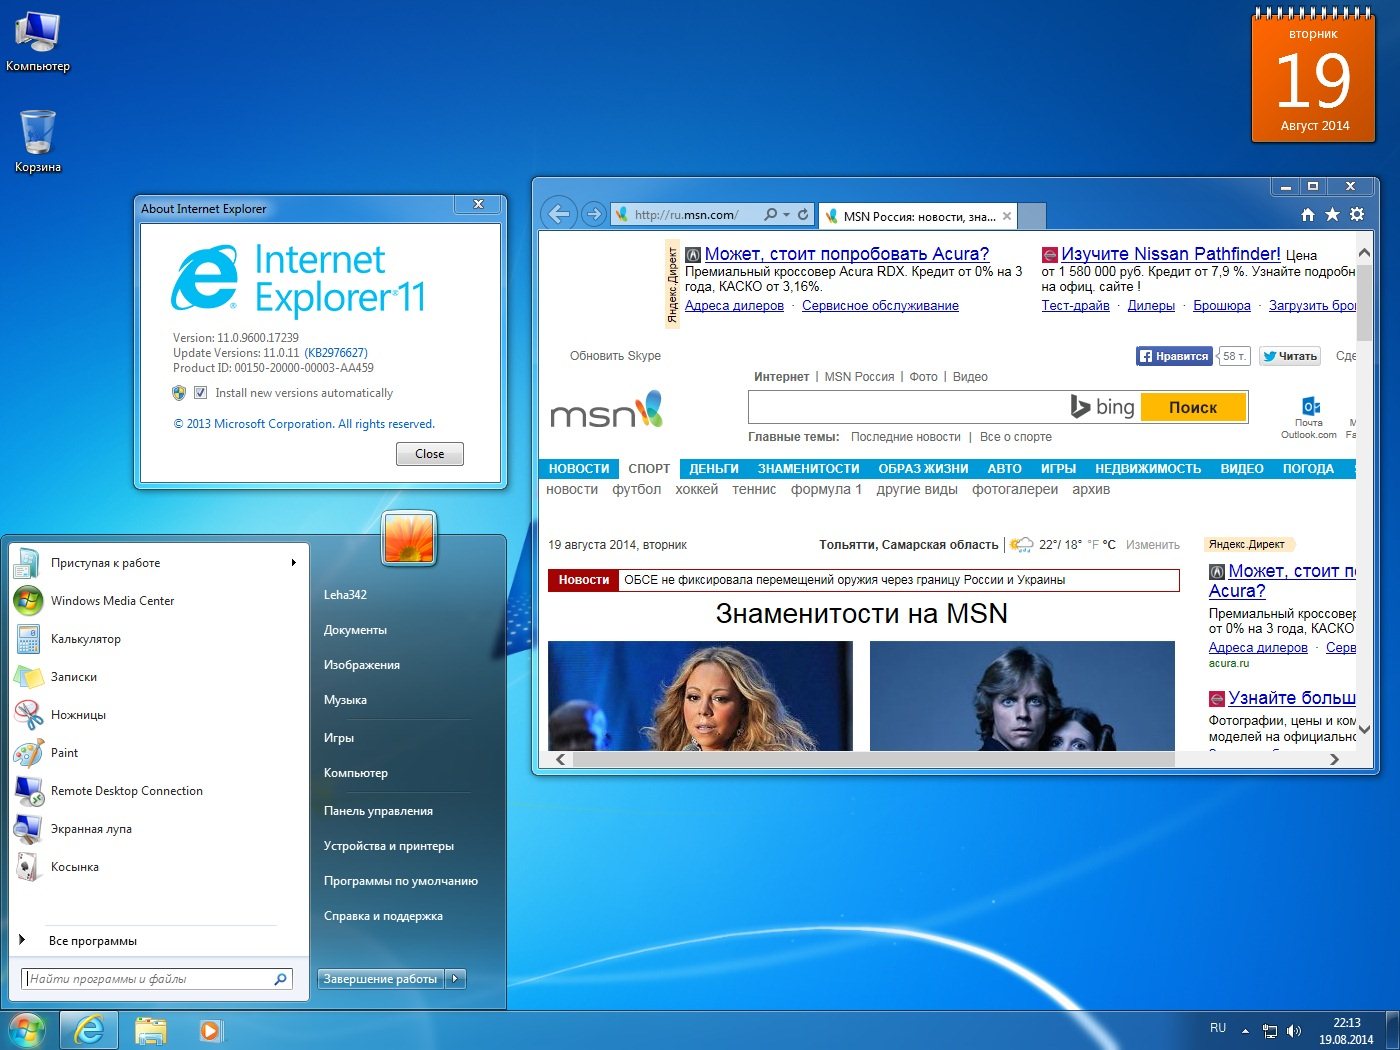Image resolution: width=1400 pixels, height=1050 pixels.
Task: Click the Facebook Нравится button
Action: 1174,356
